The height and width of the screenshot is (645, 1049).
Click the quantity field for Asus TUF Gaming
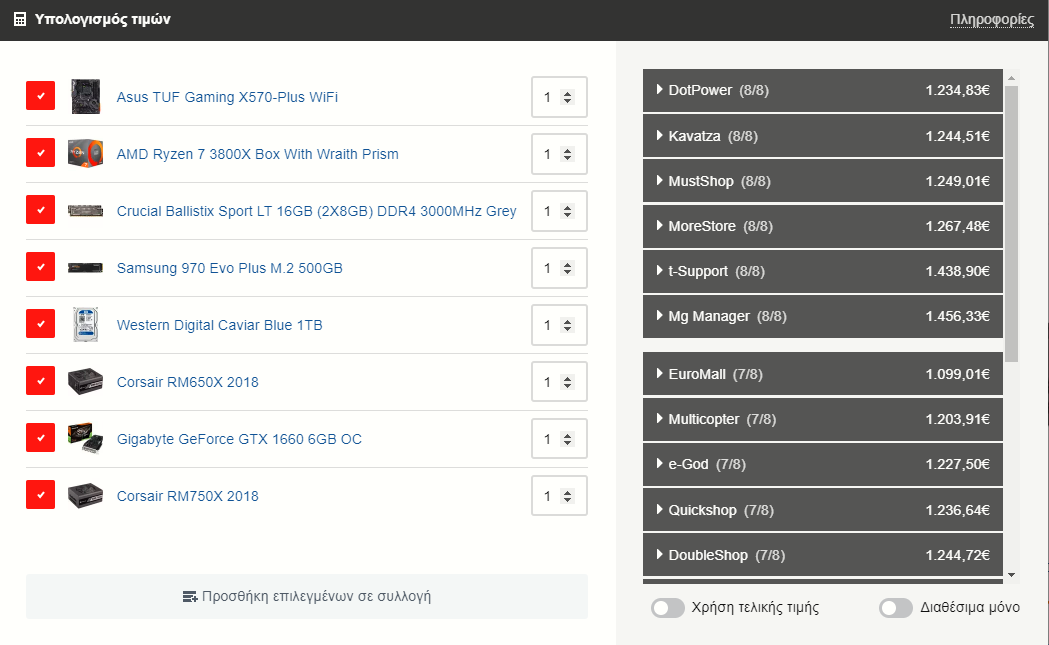pyautogui.click(x=559, y=97)
